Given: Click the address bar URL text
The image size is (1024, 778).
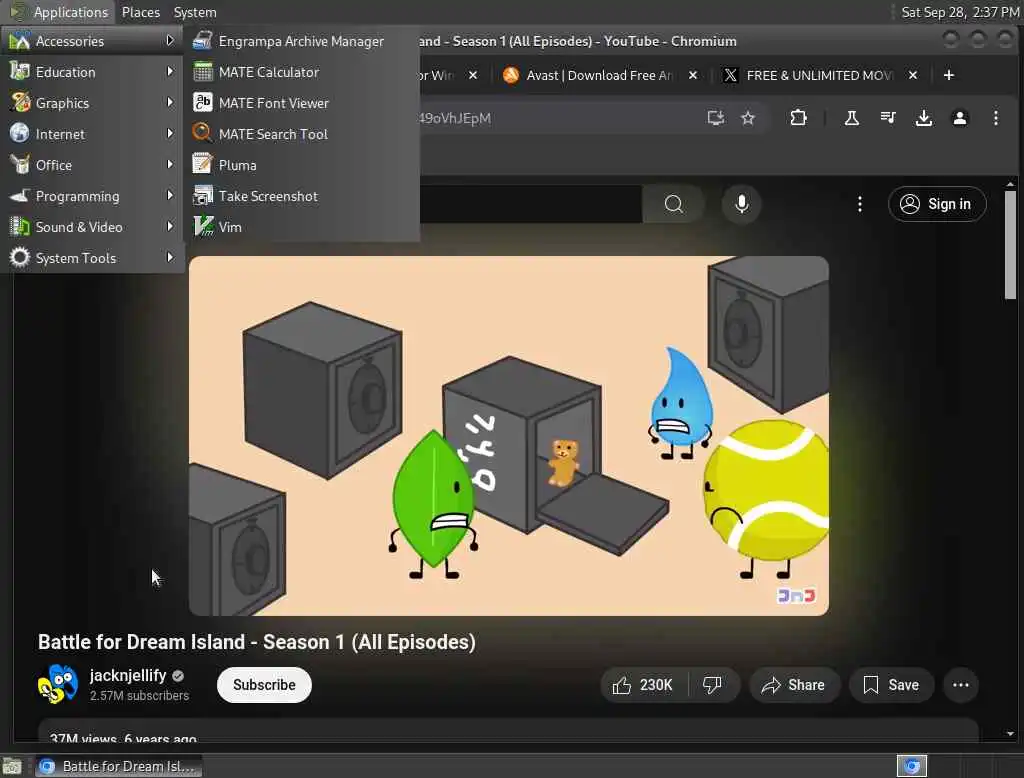Looking at the screenshot, I should click(455, 118).
